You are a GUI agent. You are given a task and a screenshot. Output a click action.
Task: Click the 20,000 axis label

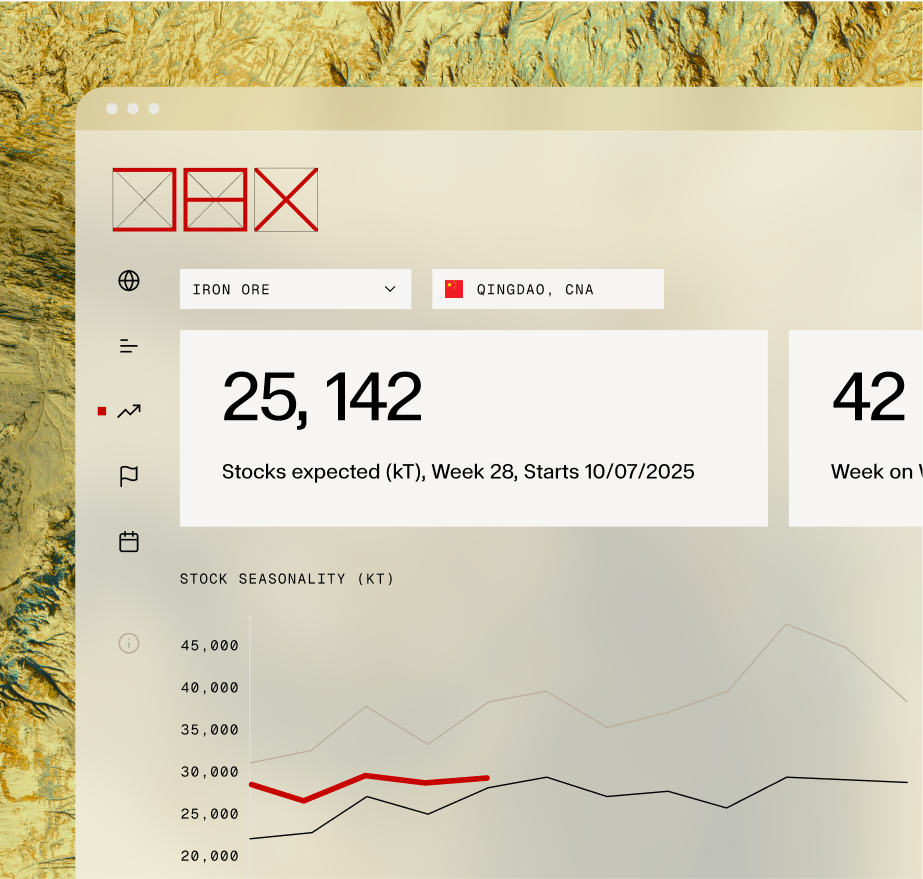(210, 856)
